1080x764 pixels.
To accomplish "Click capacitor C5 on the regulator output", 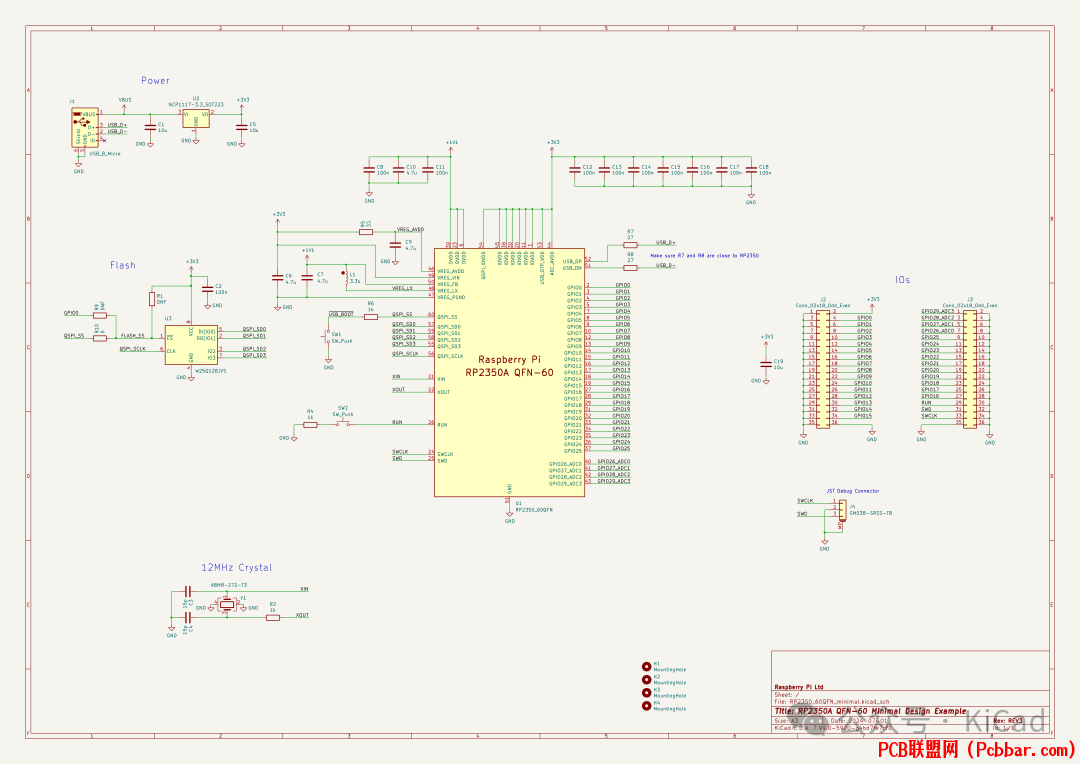I will [x=241, y=127].
